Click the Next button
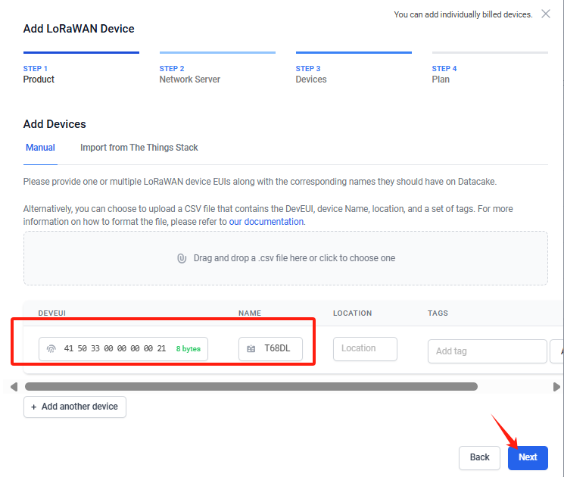This screenshot has width=564, height=477. [528, 458]
